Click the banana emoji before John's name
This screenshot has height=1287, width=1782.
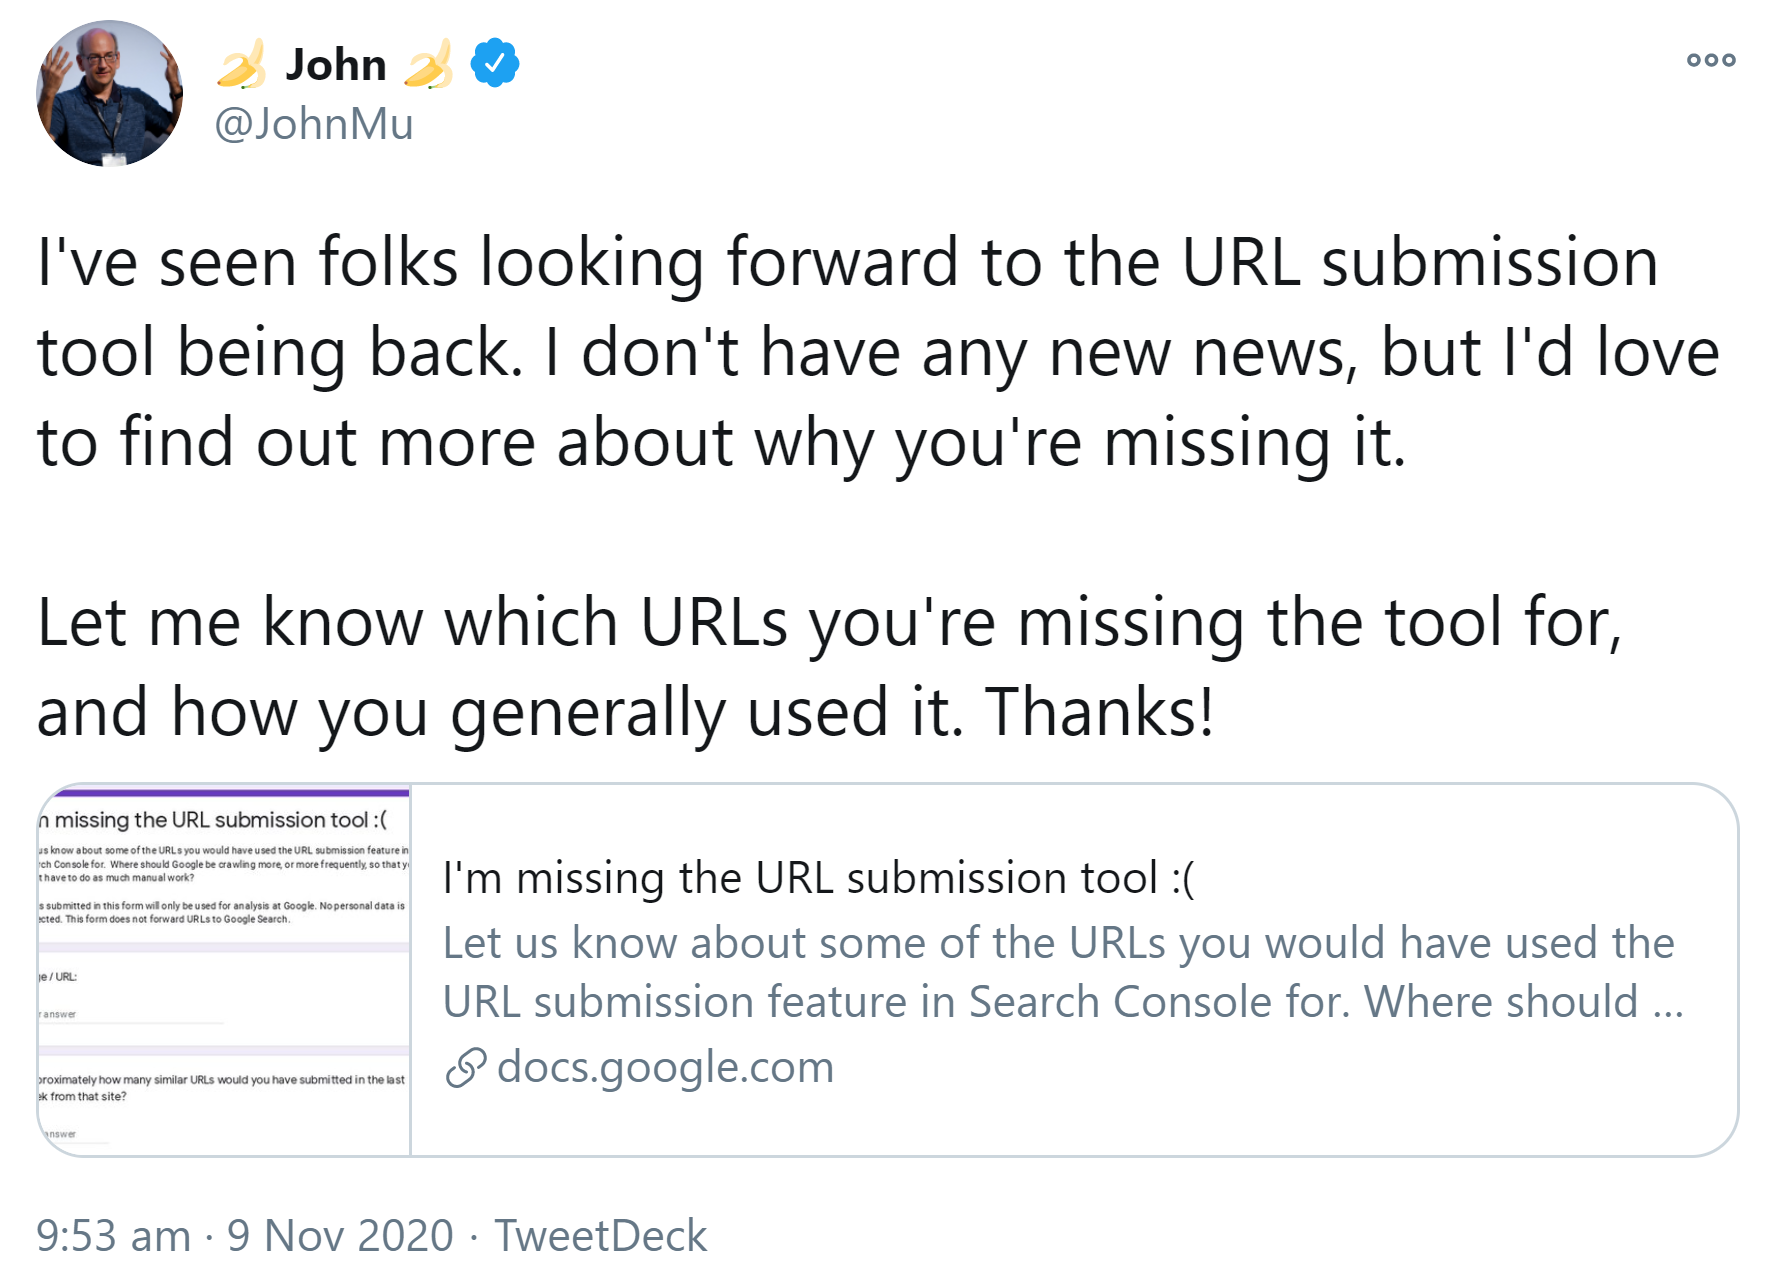[x=242, y=62]
